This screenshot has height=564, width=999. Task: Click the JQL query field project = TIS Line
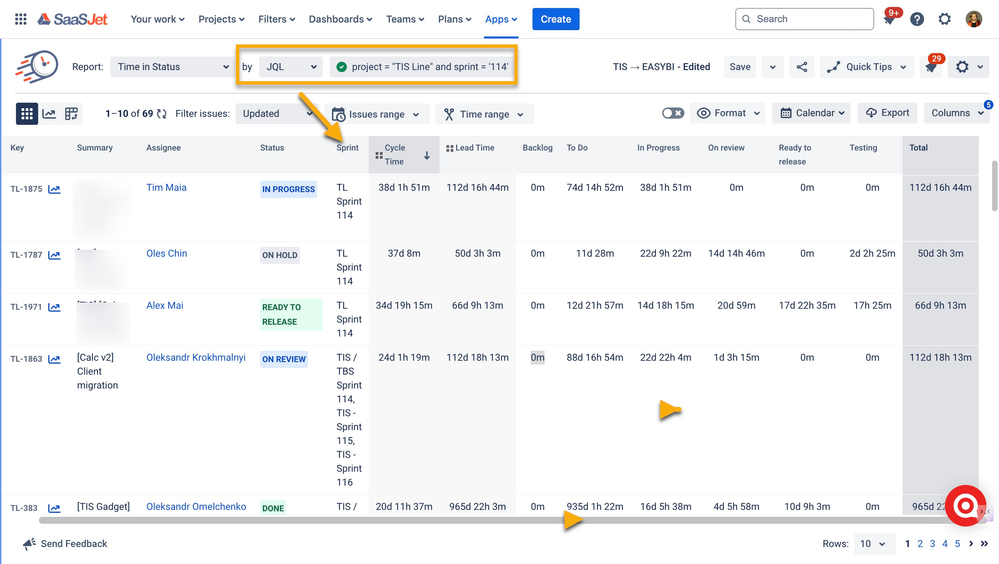pos(423,67)
